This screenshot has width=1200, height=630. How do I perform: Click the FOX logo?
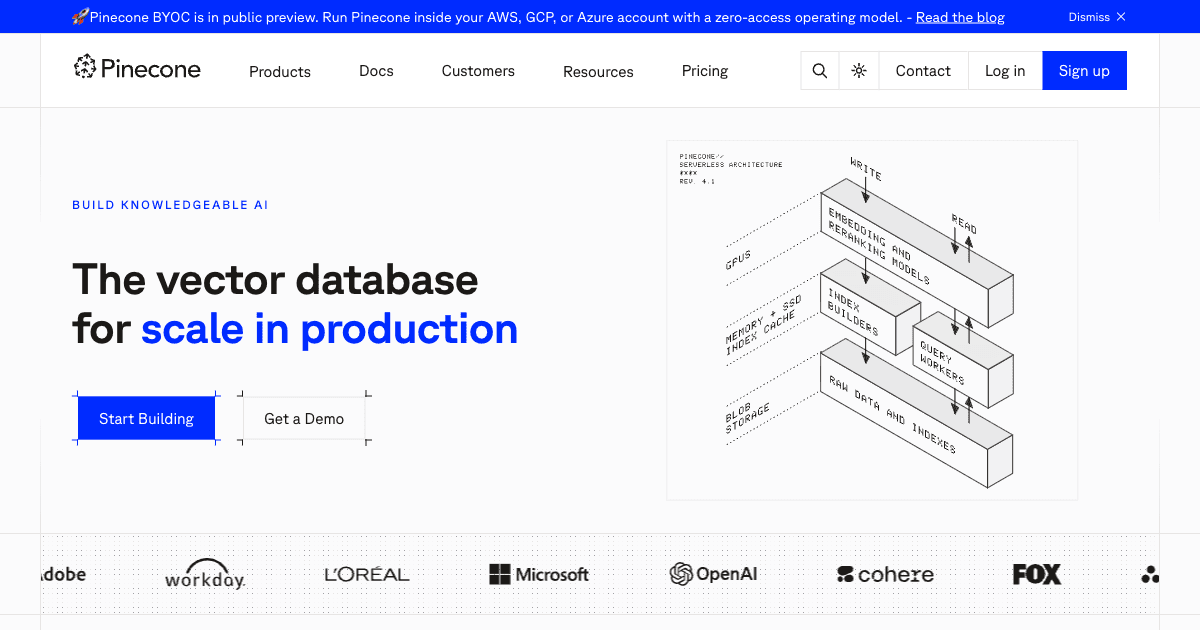1036,574
